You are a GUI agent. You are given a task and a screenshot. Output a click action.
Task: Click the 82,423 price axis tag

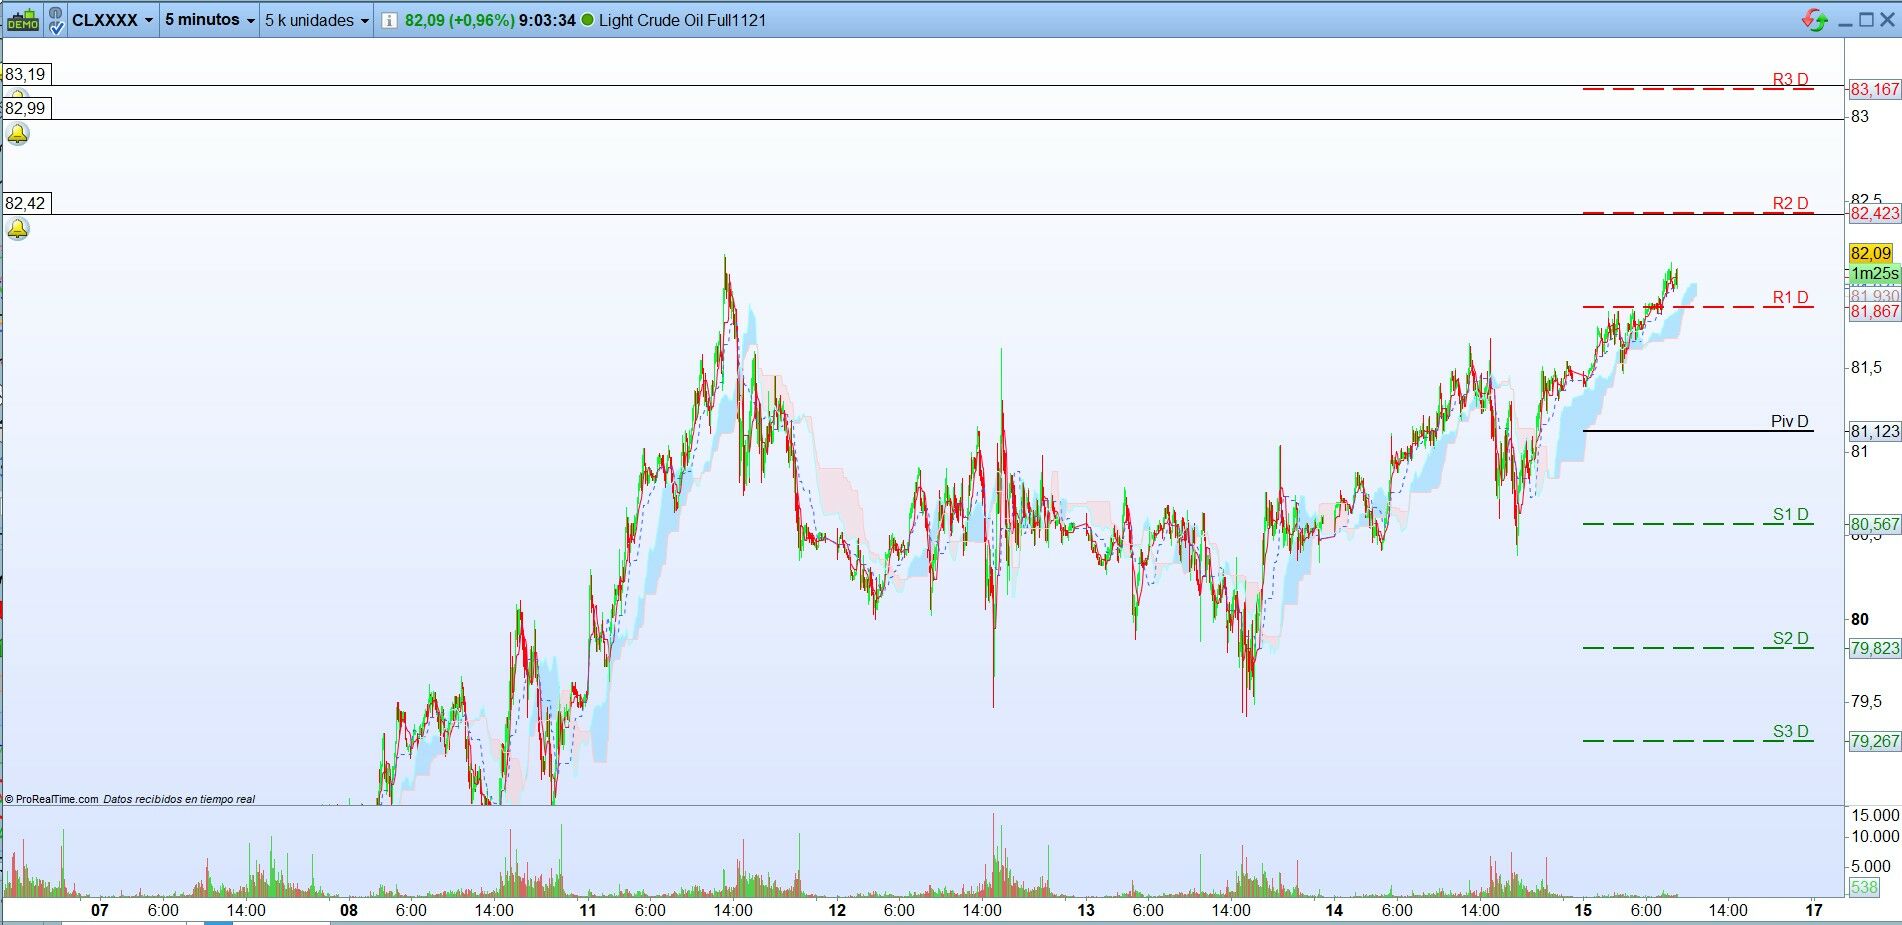1874,213
